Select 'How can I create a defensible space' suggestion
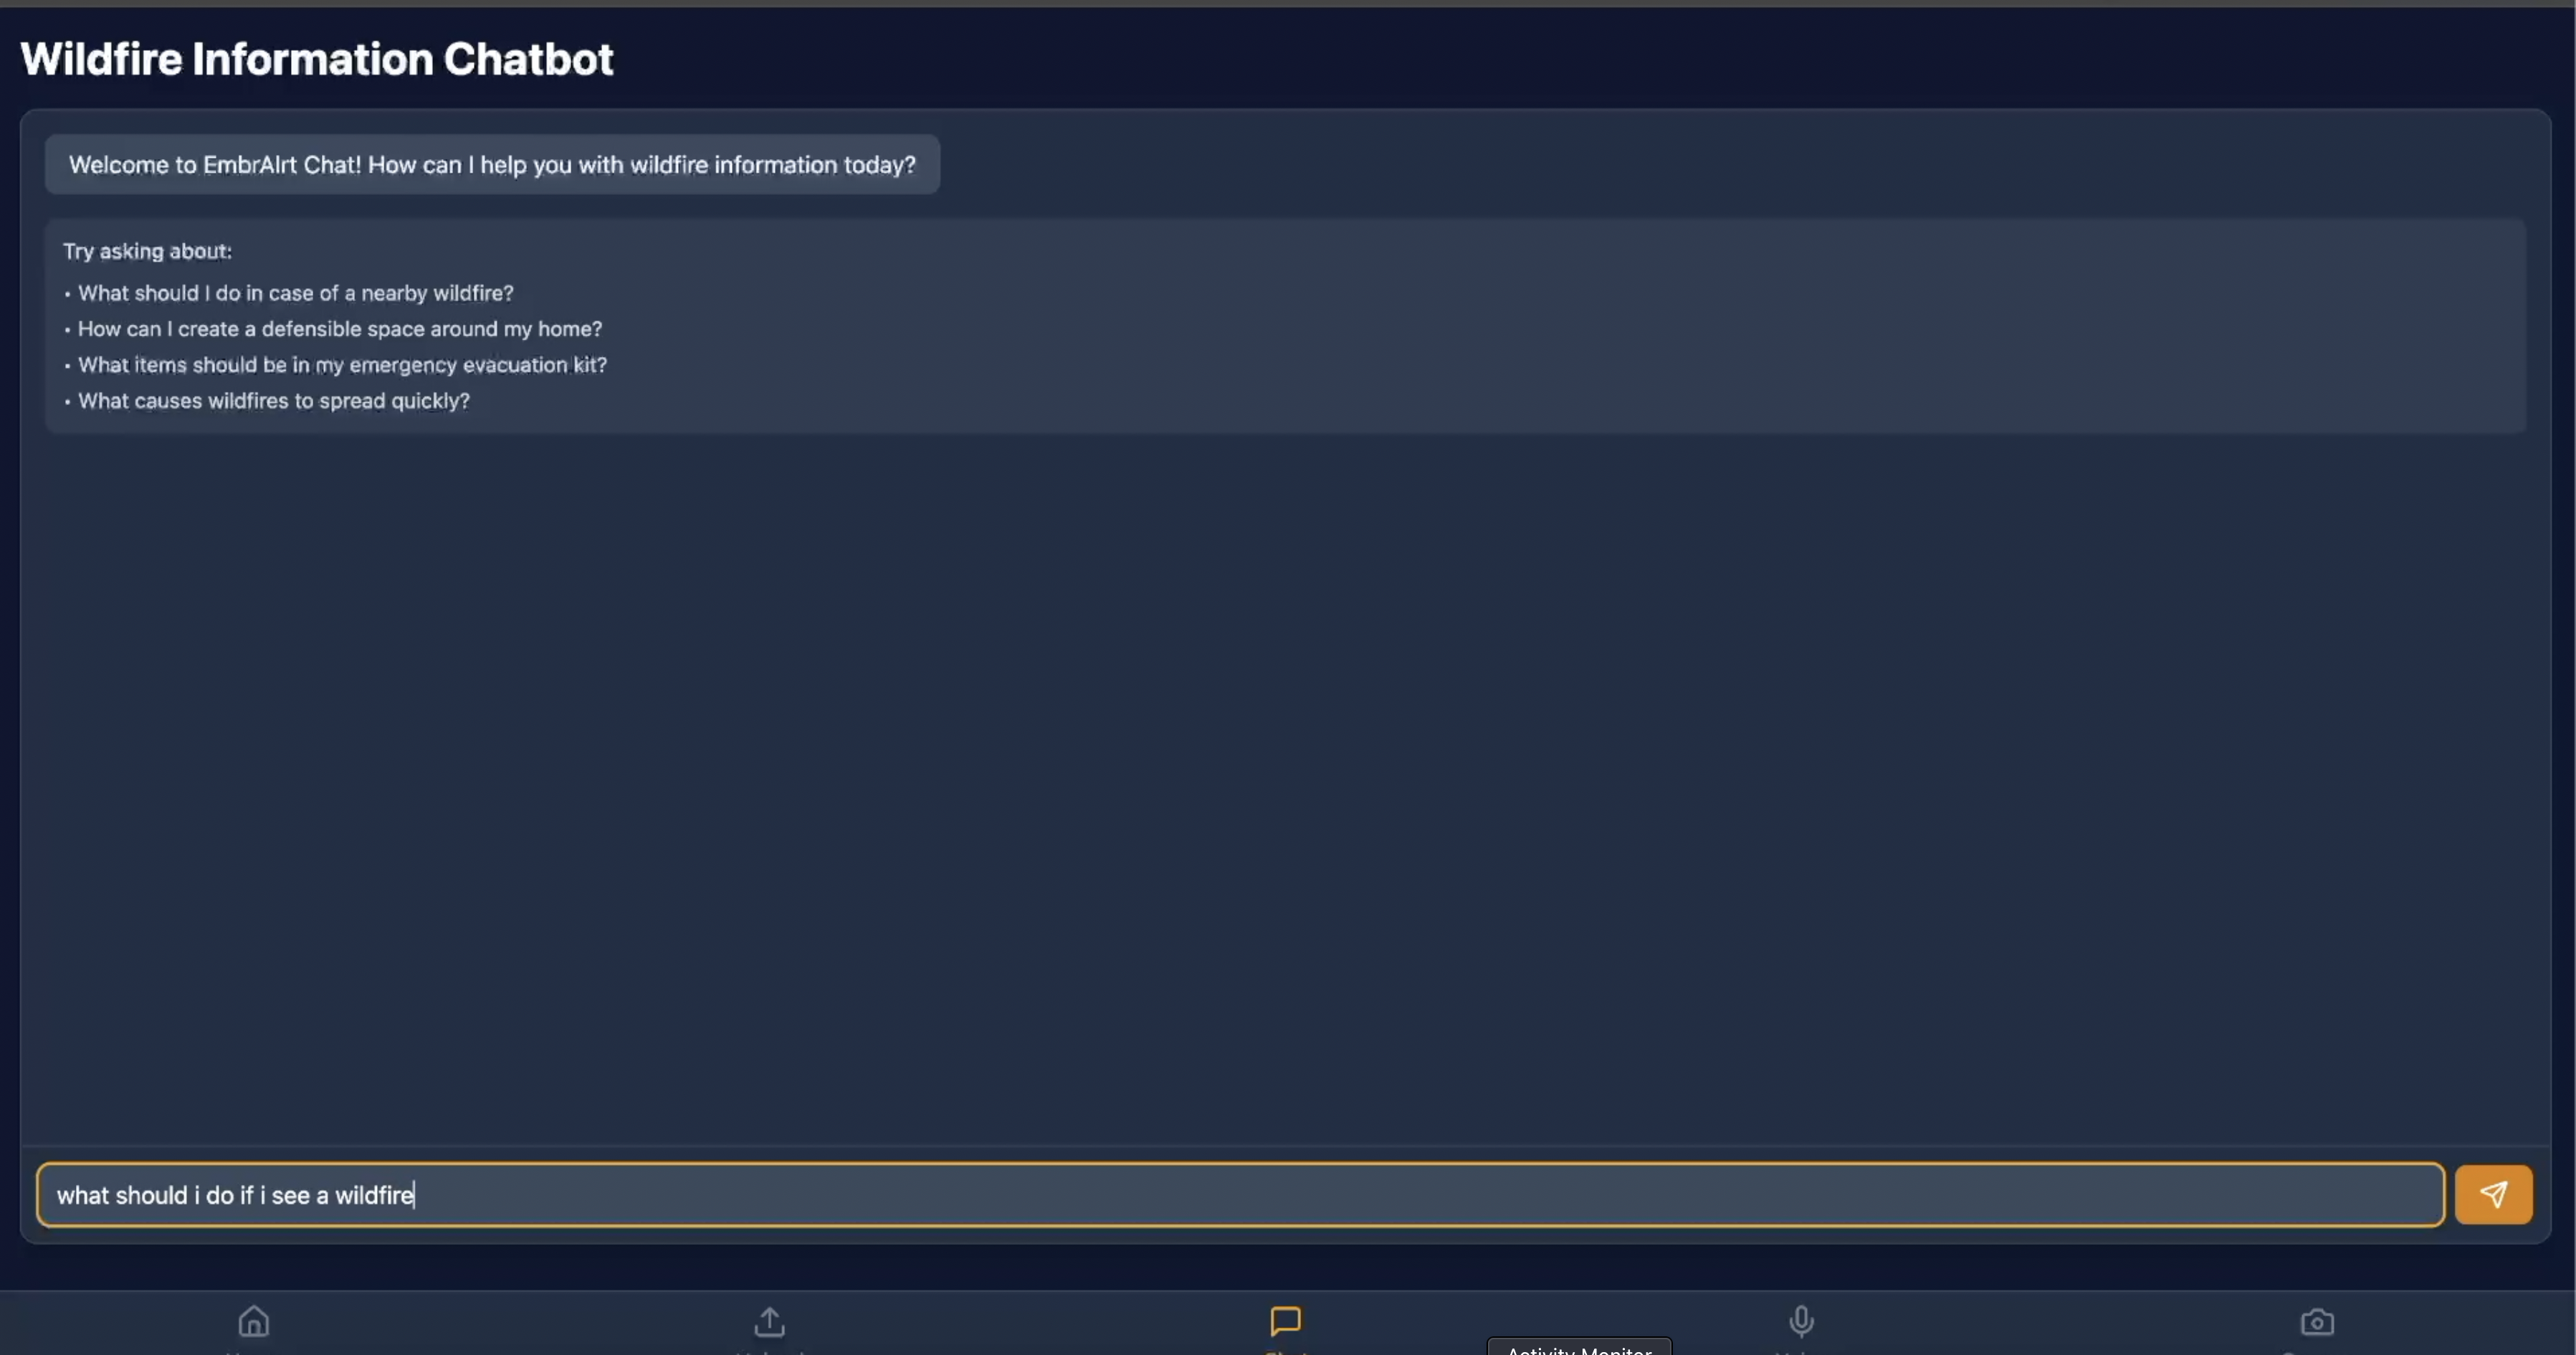2576x1355 pixels. 339,329
